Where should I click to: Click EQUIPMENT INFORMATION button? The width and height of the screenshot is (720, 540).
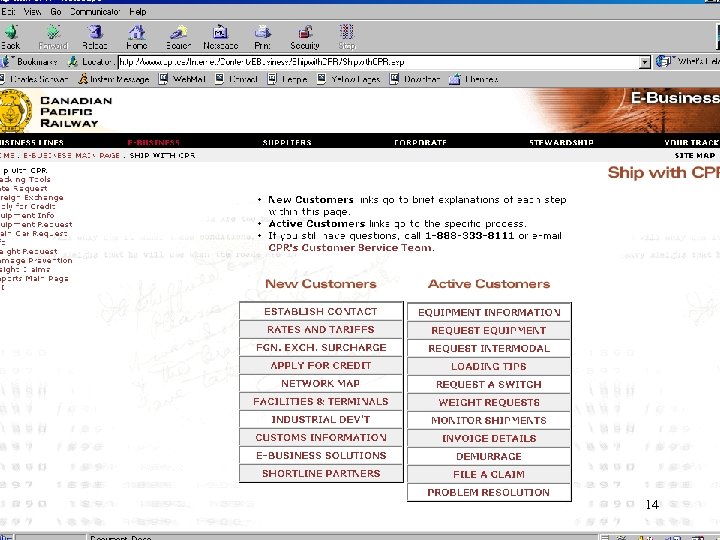489,312
